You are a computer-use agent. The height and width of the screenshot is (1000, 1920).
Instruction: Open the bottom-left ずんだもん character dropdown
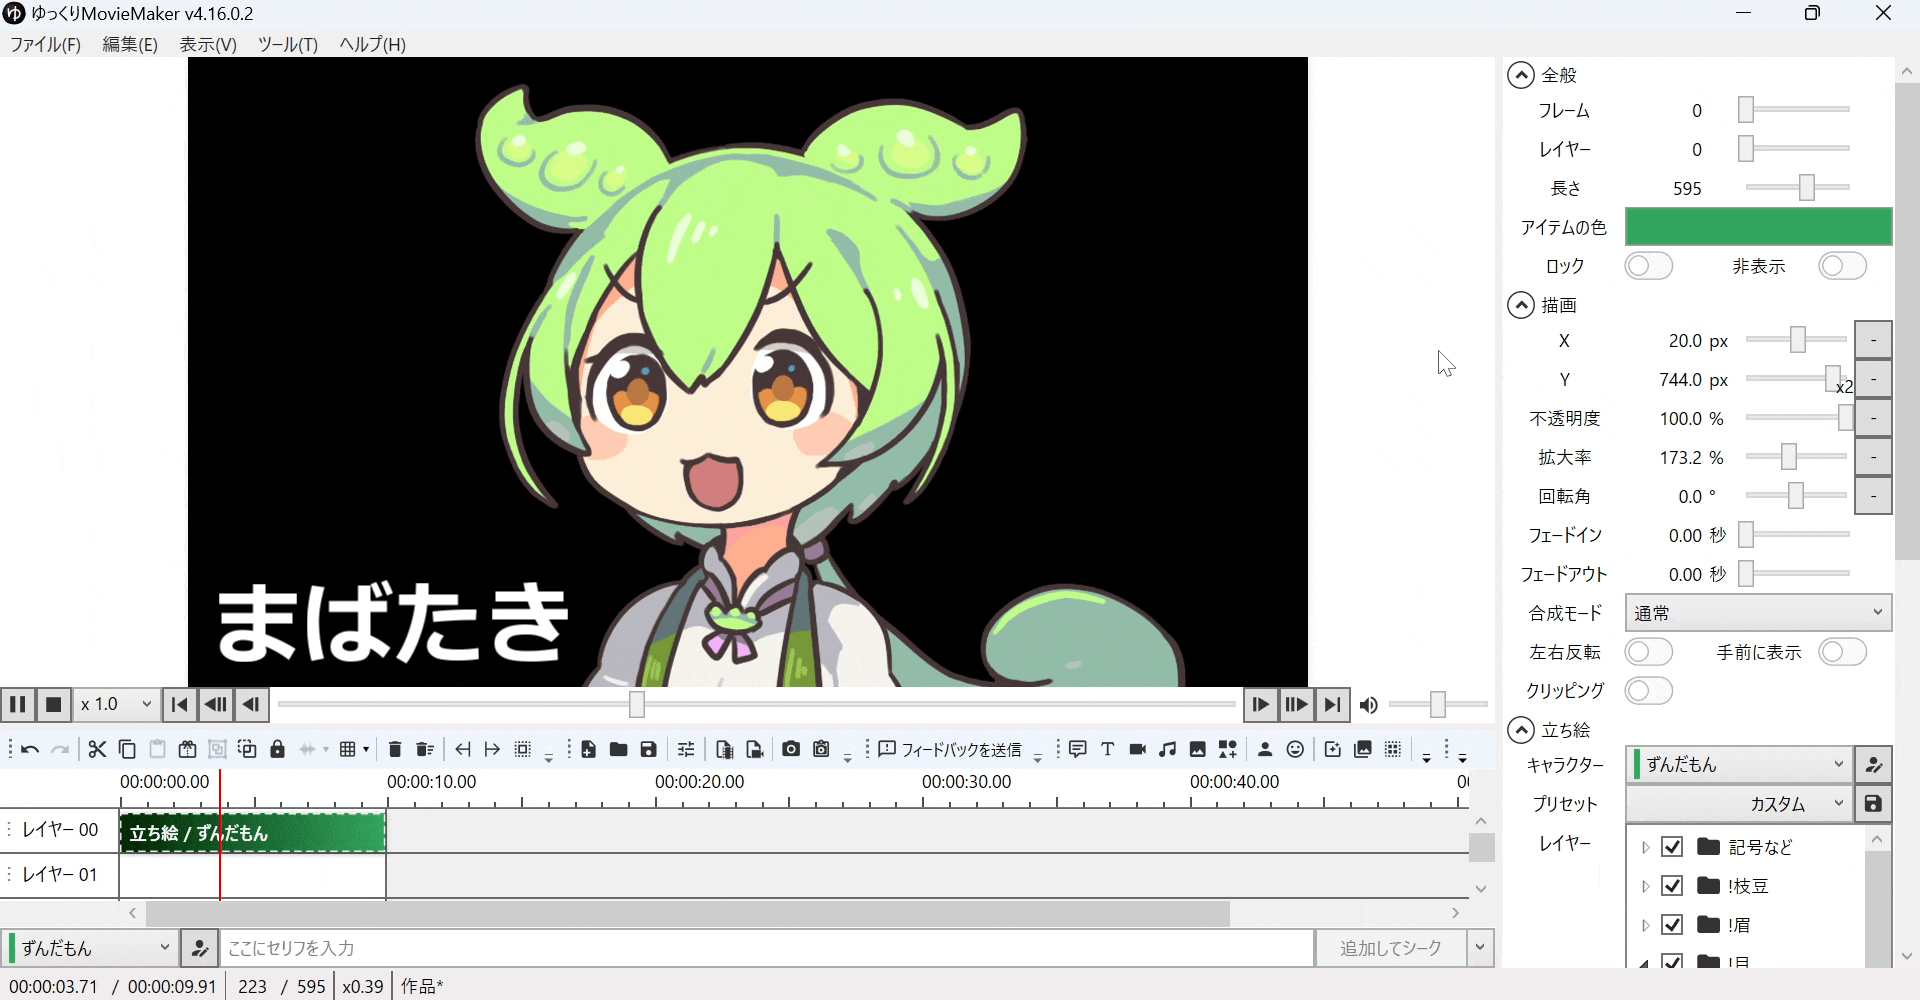(90, 948)
